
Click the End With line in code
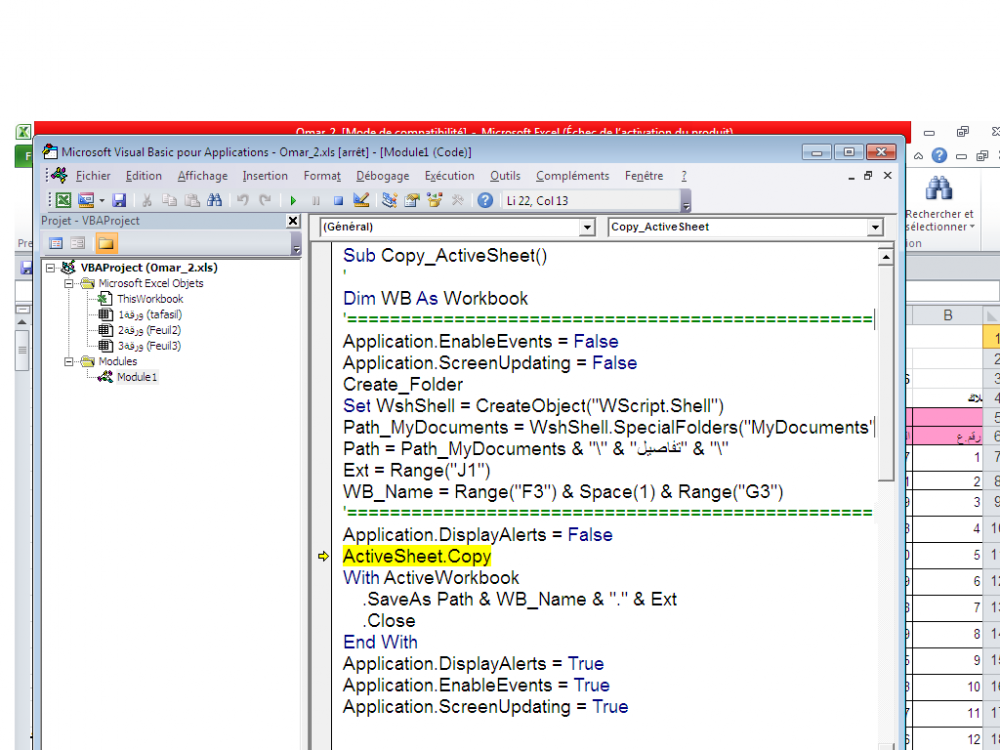381,642
